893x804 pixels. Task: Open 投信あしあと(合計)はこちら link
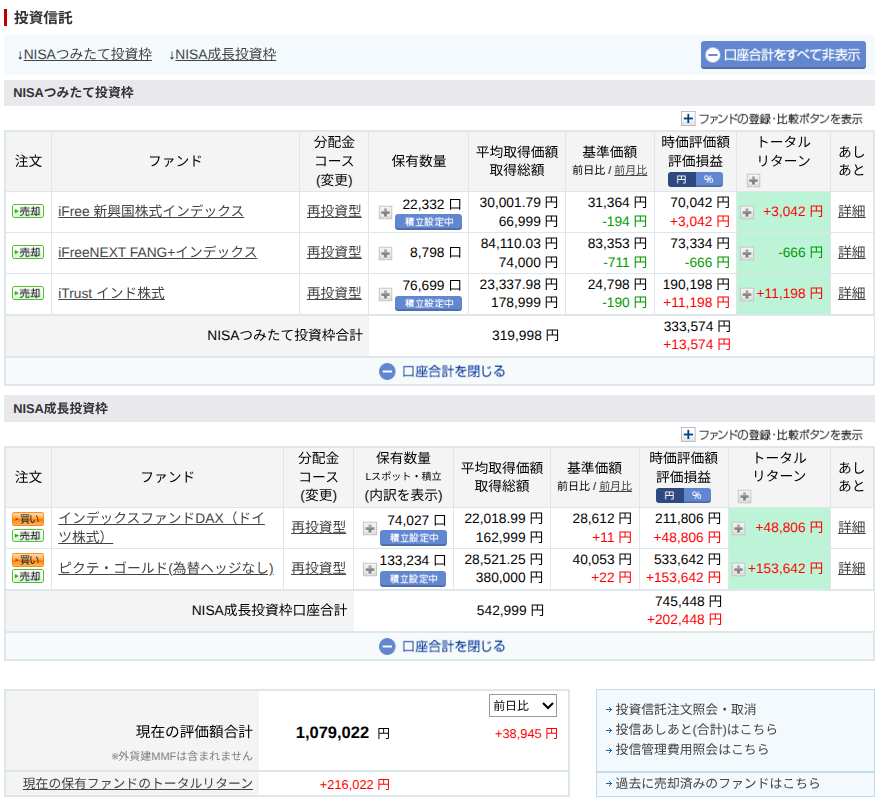point(696,729)
